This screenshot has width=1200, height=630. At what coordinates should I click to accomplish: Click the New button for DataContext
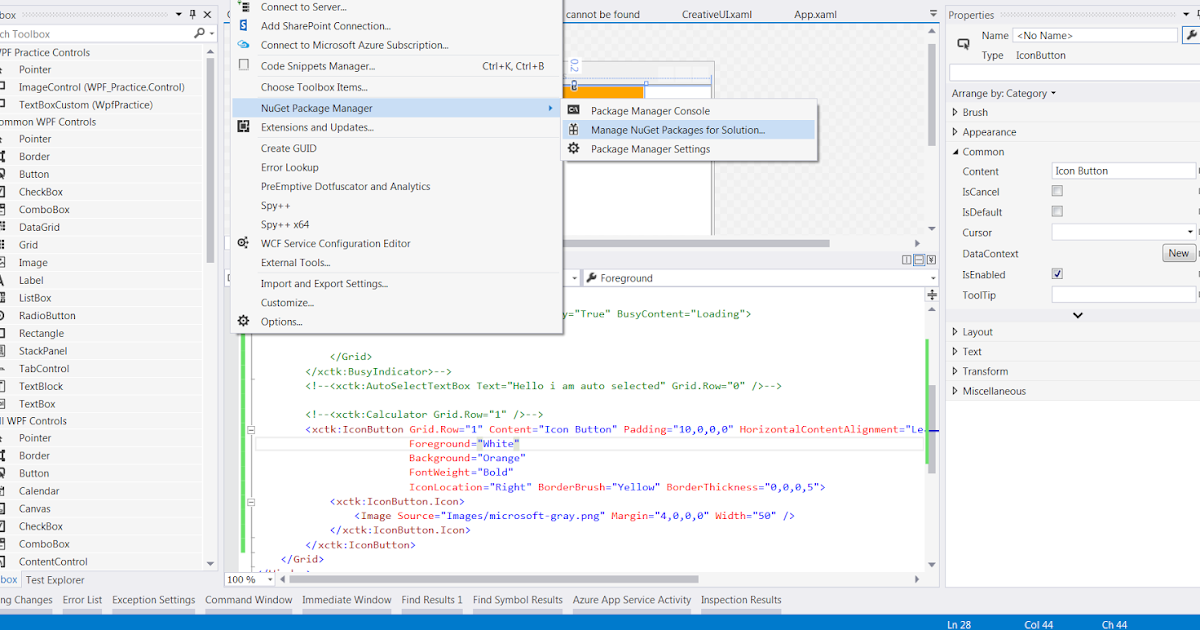[1179, 253]
